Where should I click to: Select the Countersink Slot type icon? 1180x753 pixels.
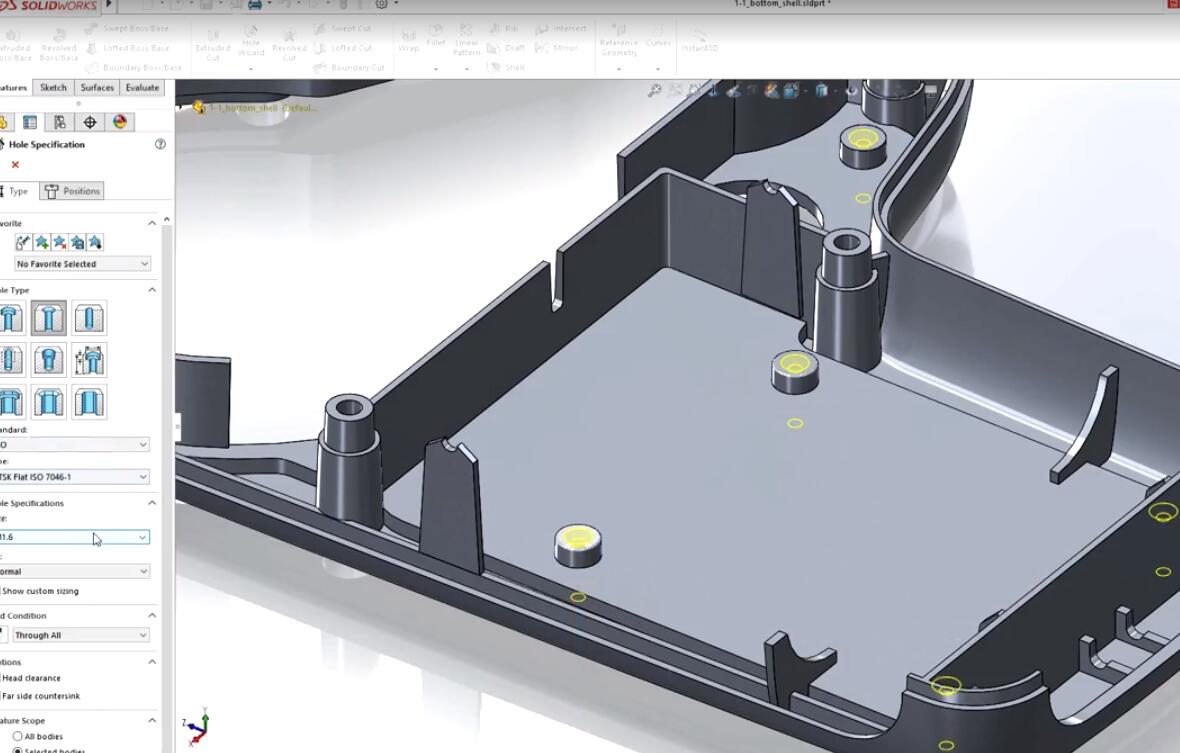48,402
